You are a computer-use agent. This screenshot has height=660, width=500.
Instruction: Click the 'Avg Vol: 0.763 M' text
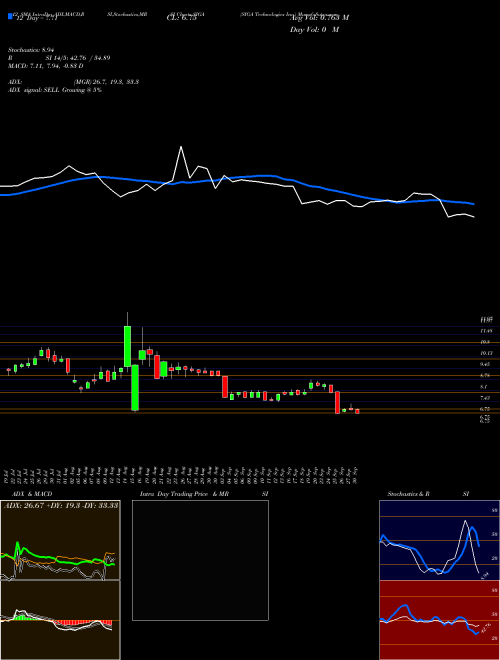(x=319, y=18)
